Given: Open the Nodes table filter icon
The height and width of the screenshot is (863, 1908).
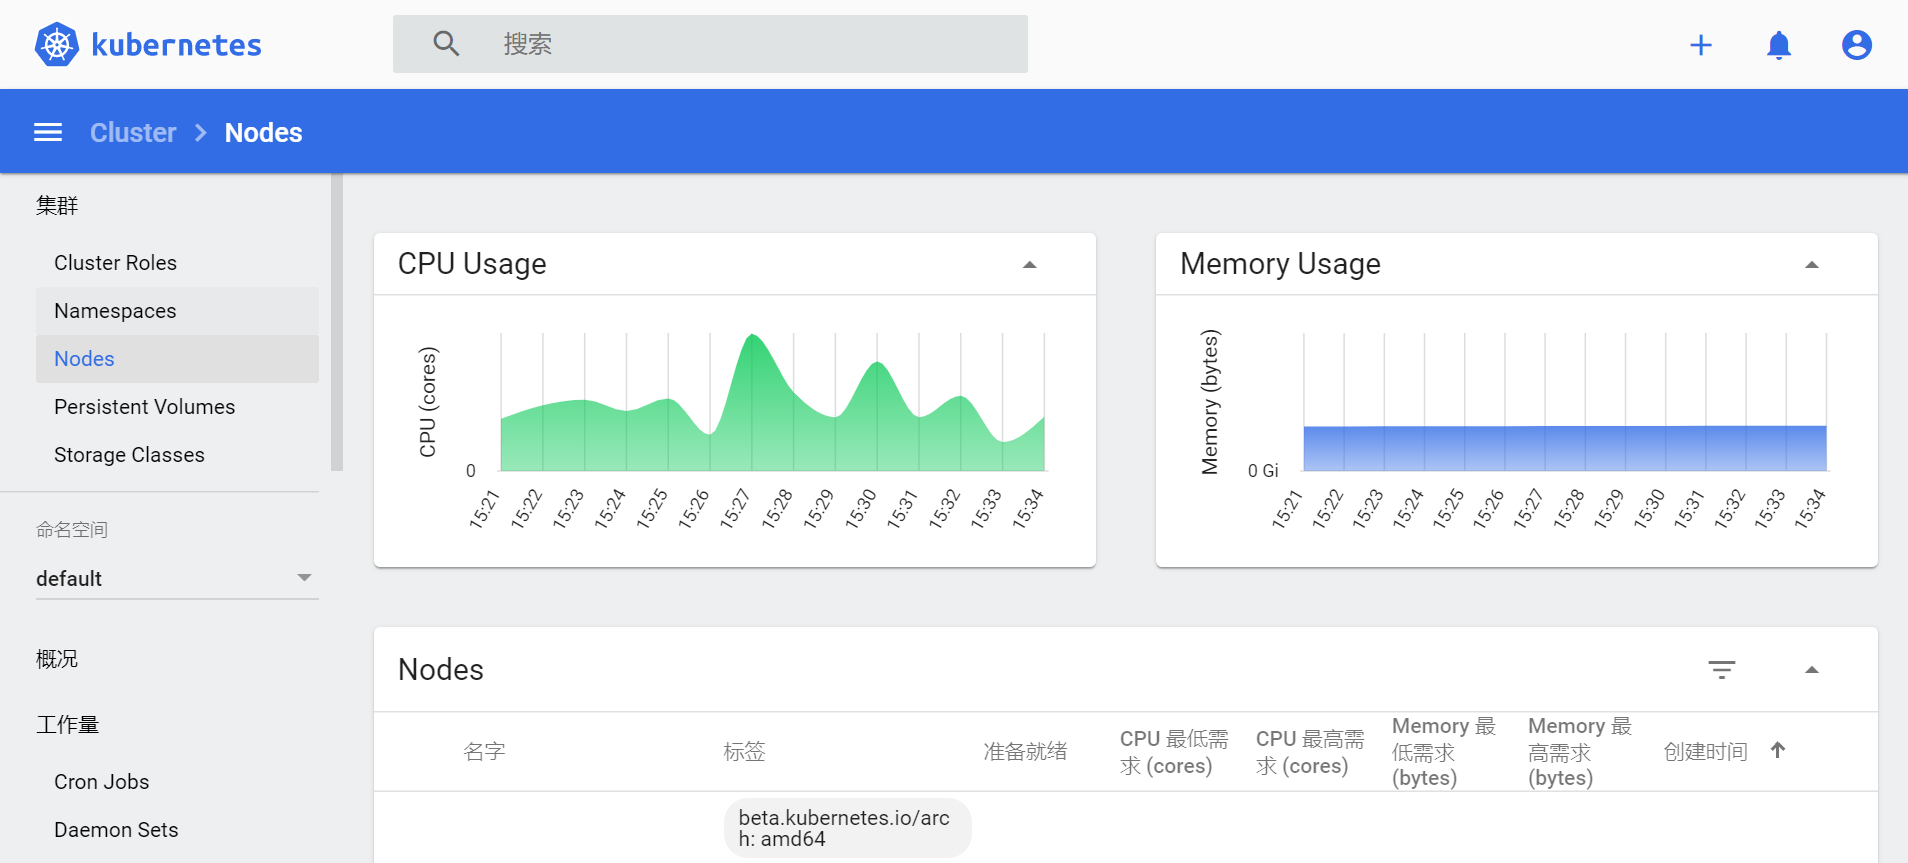Looking at the screenshot, I should (x=1722, y=670).
